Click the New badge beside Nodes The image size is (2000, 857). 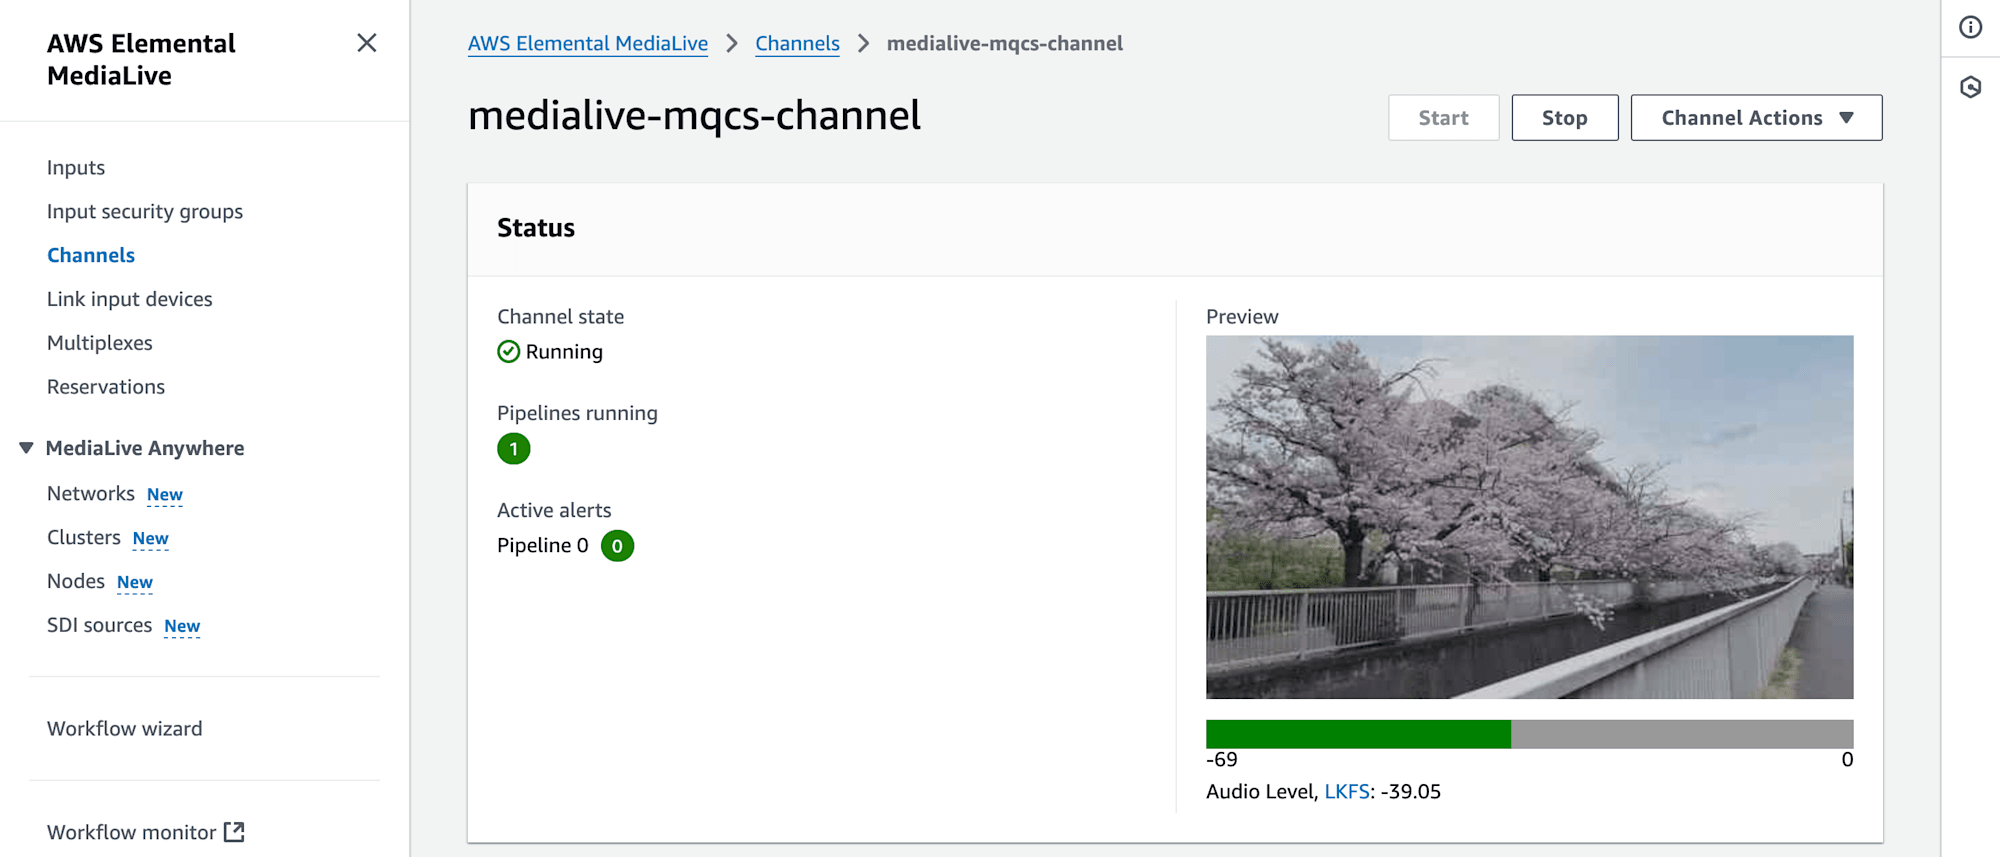135,582
